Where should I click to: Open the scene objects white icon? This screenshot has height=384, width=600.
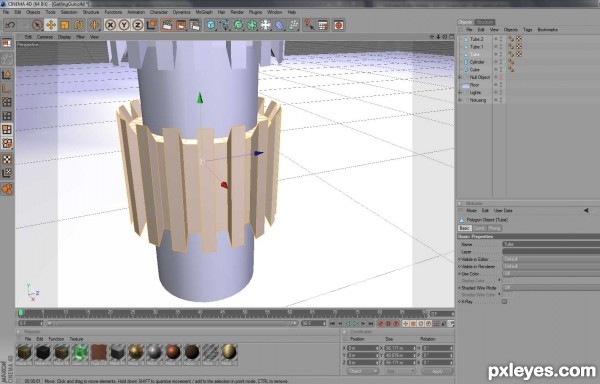click(x=266, y=25)
